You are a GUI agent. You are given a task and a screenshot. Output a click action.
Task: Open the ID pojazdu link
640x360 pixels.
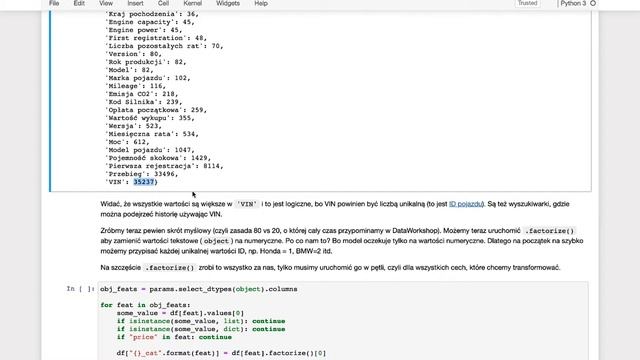tap(466, 204)
